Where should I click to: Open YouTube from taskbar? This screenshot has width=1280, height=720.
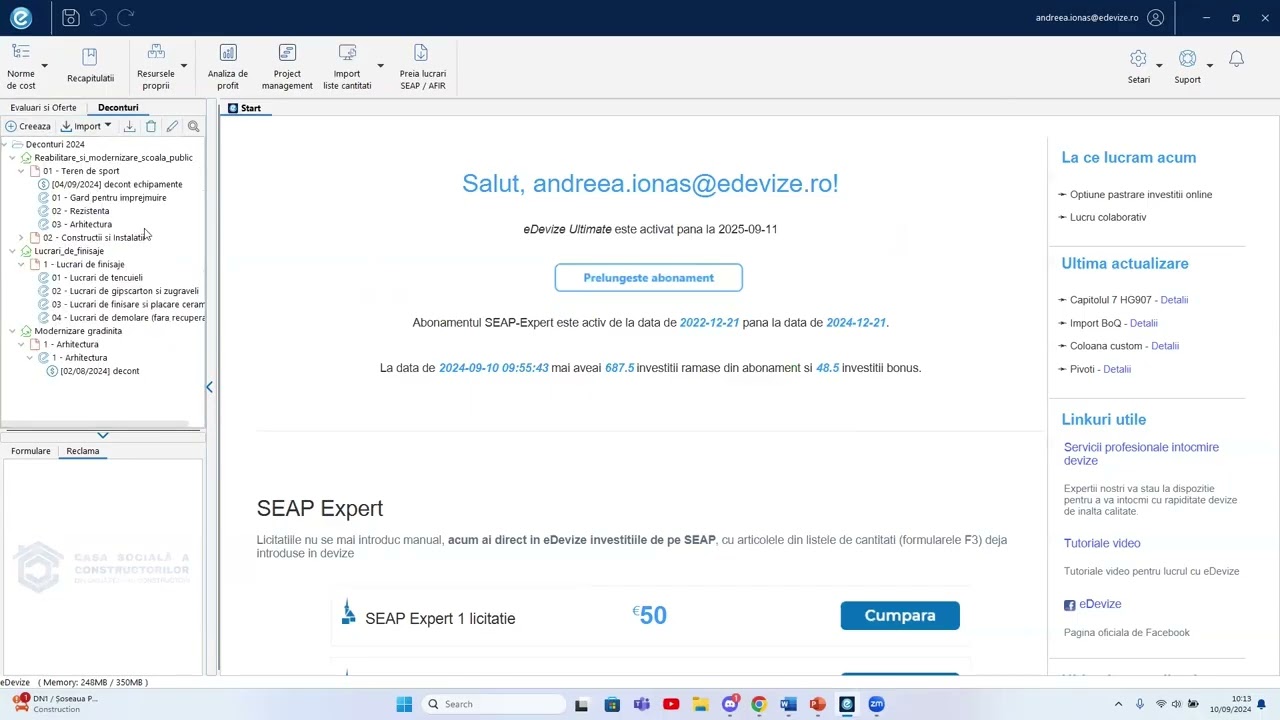[671, 704]
